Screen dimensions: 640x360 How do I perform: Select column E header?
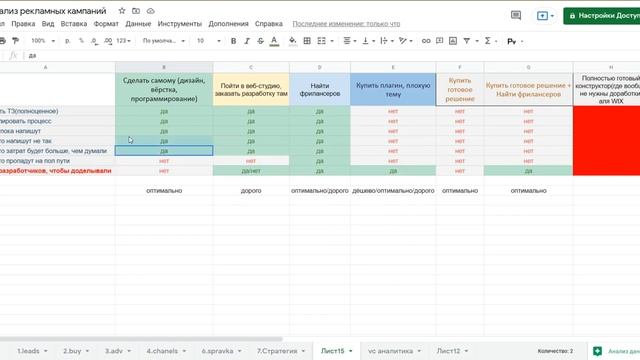pyautogui.click(x=393, y=67)
